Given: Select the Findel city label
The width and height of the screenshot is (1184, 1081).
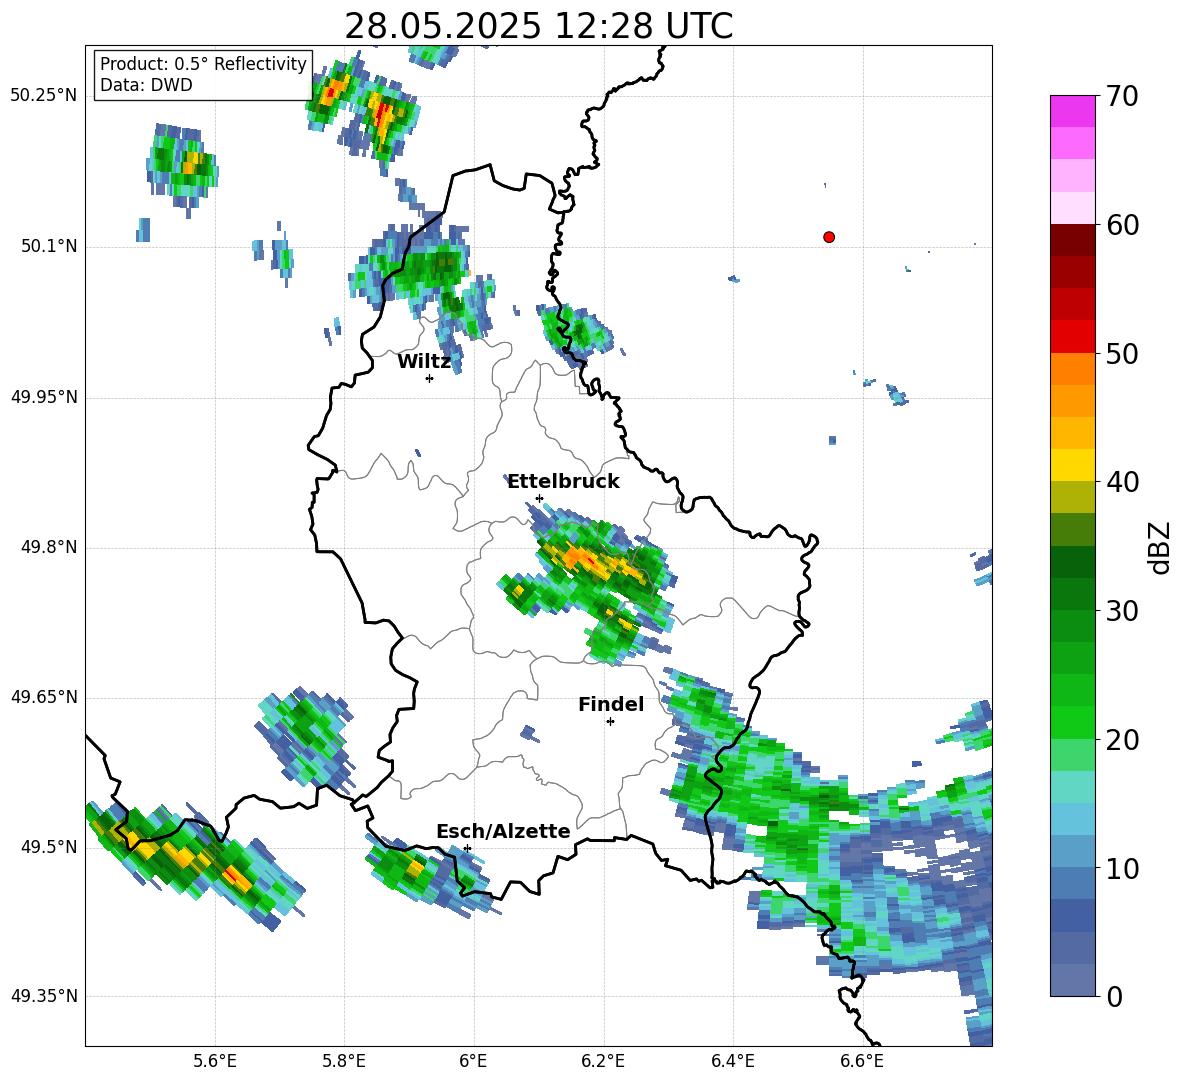Looking at the screenshot, I should point(611,704).
